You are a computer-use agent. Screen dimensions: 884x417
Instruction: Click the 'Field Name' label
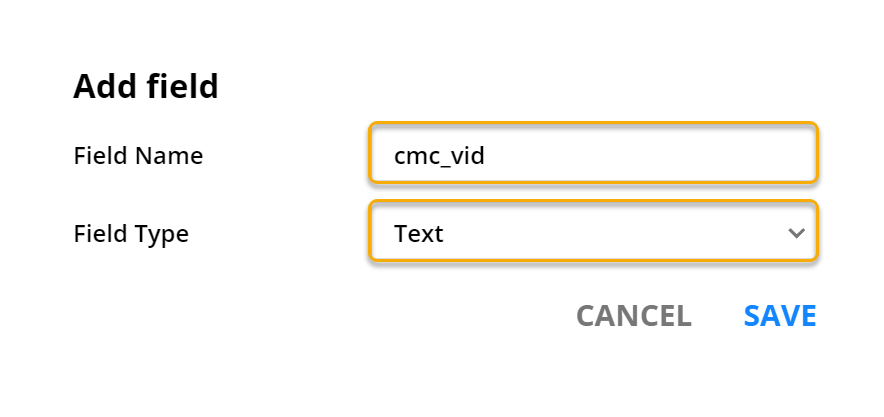[x=138, y=156]
